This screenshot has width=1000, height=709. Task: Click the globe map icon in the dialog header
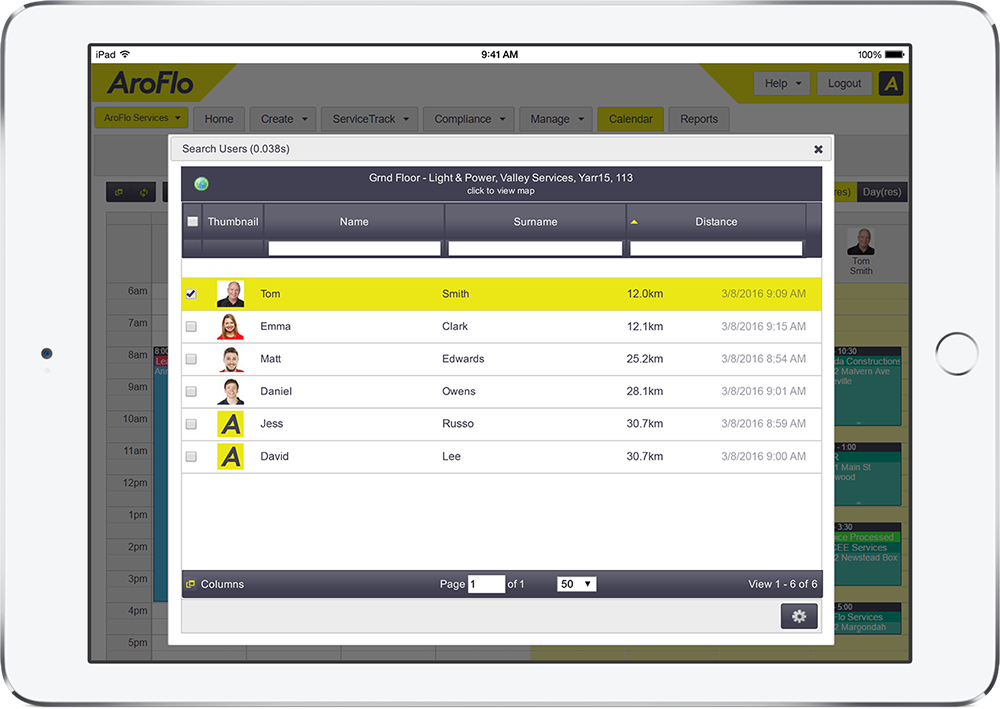point(202,184)
